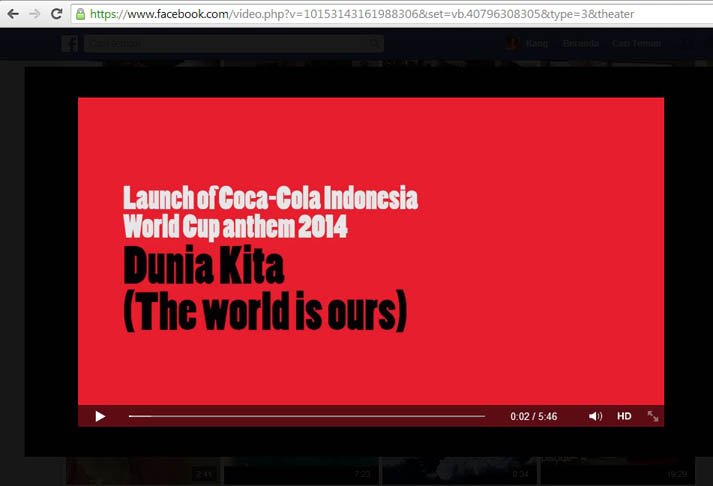Open the Kang profile link

(537, 44)
